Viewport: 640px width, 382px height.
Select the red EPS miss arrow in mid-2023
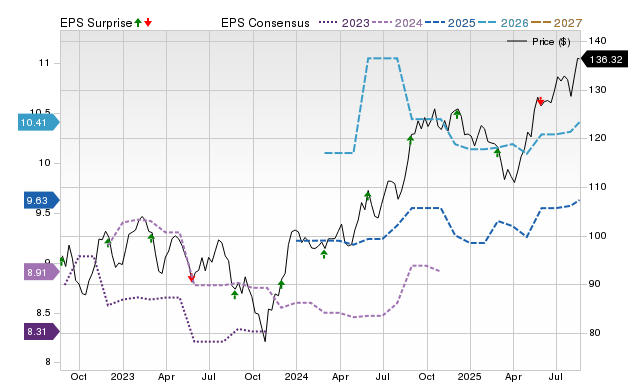point(191,278)
